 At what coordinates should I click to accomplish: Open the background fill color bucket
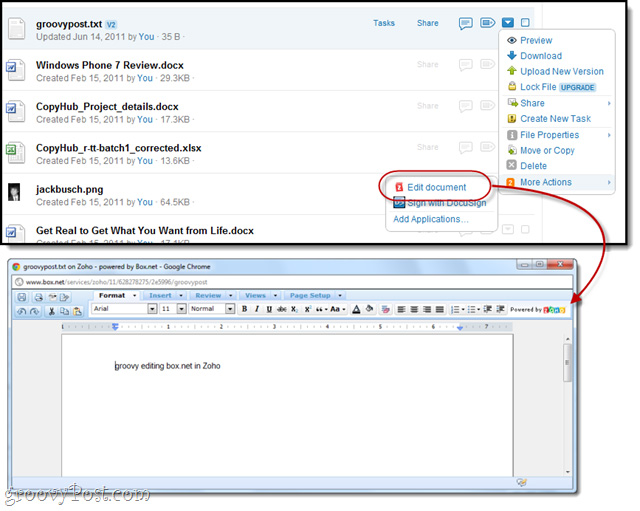(369, 309)
